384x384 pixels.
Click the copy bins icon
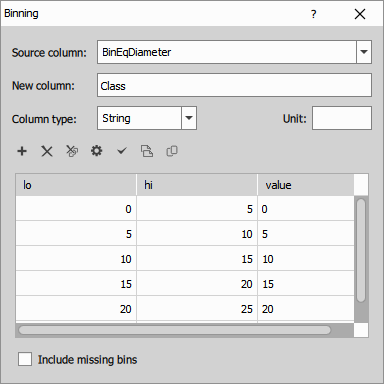[x=172, y=151]
